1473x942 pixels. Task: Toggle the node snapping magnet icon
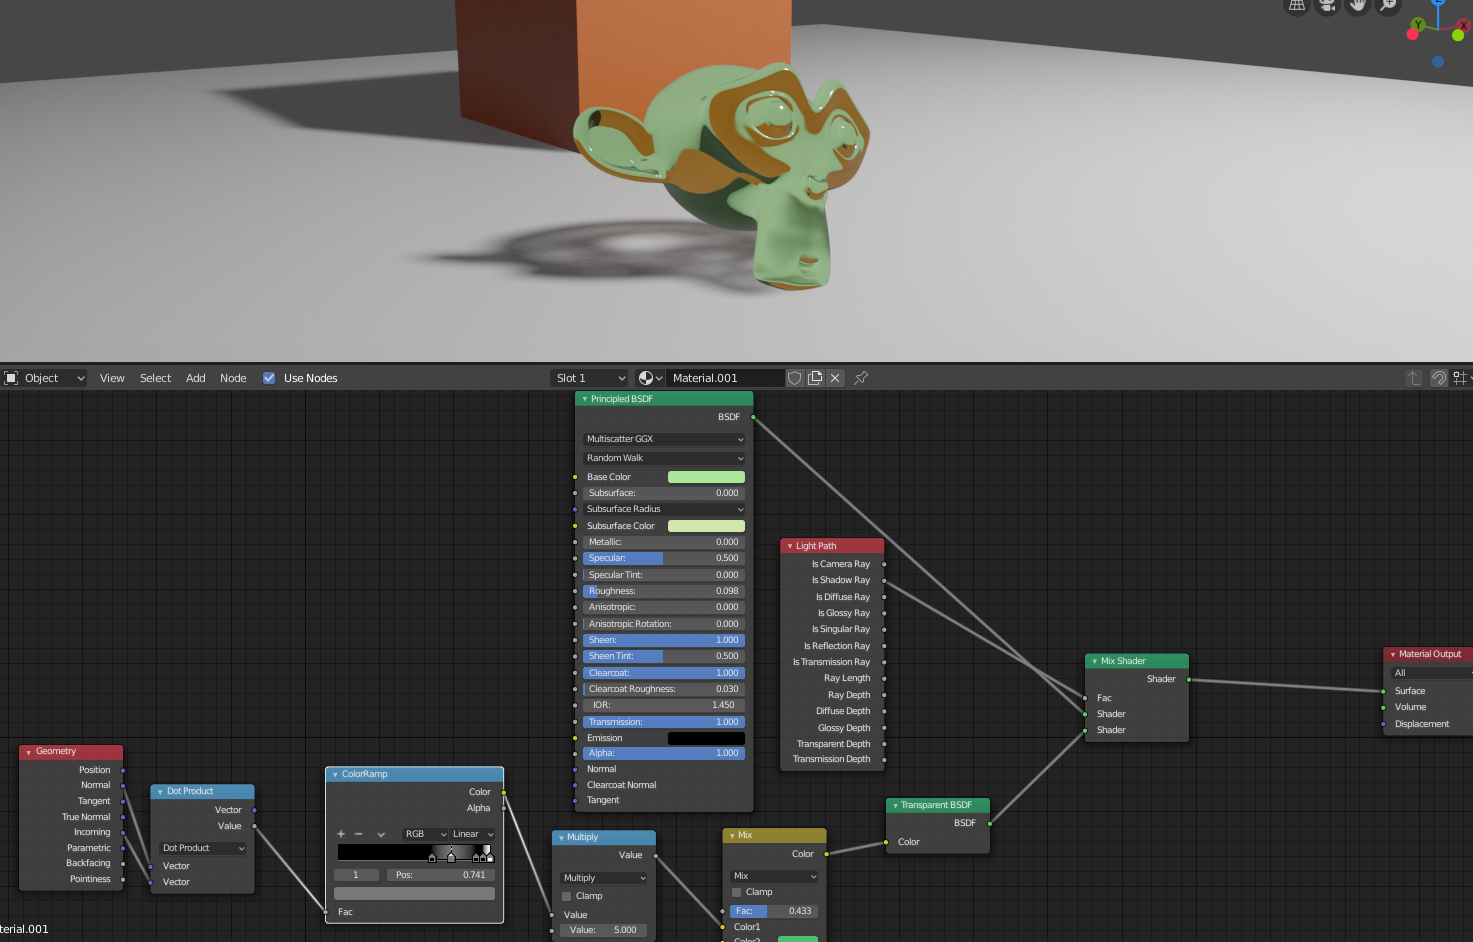pyautogui.click(x=1439, y=378)
